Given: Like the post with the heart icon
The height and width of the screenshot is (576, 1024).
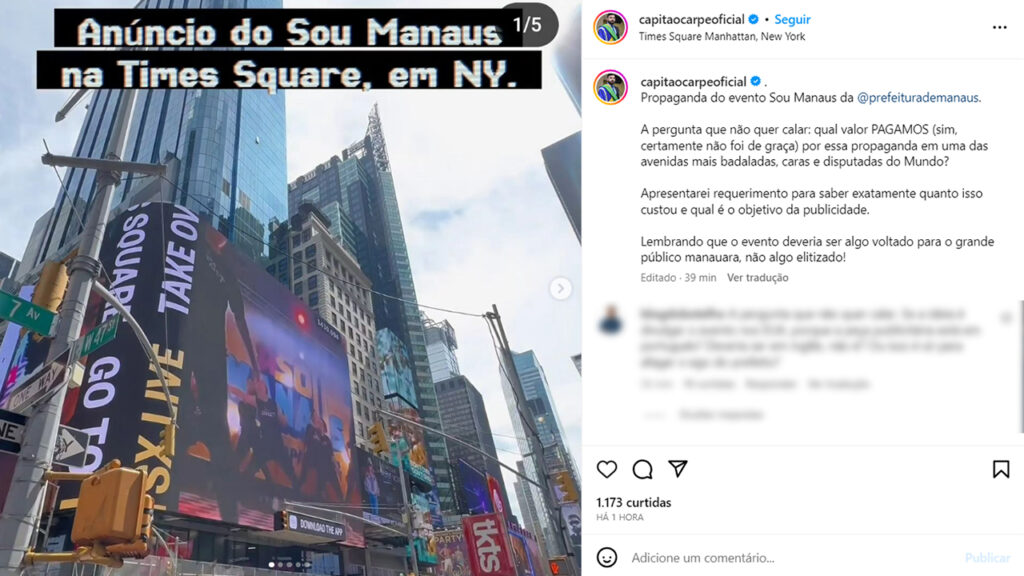Looking at the screenshot, I should 607,469.
